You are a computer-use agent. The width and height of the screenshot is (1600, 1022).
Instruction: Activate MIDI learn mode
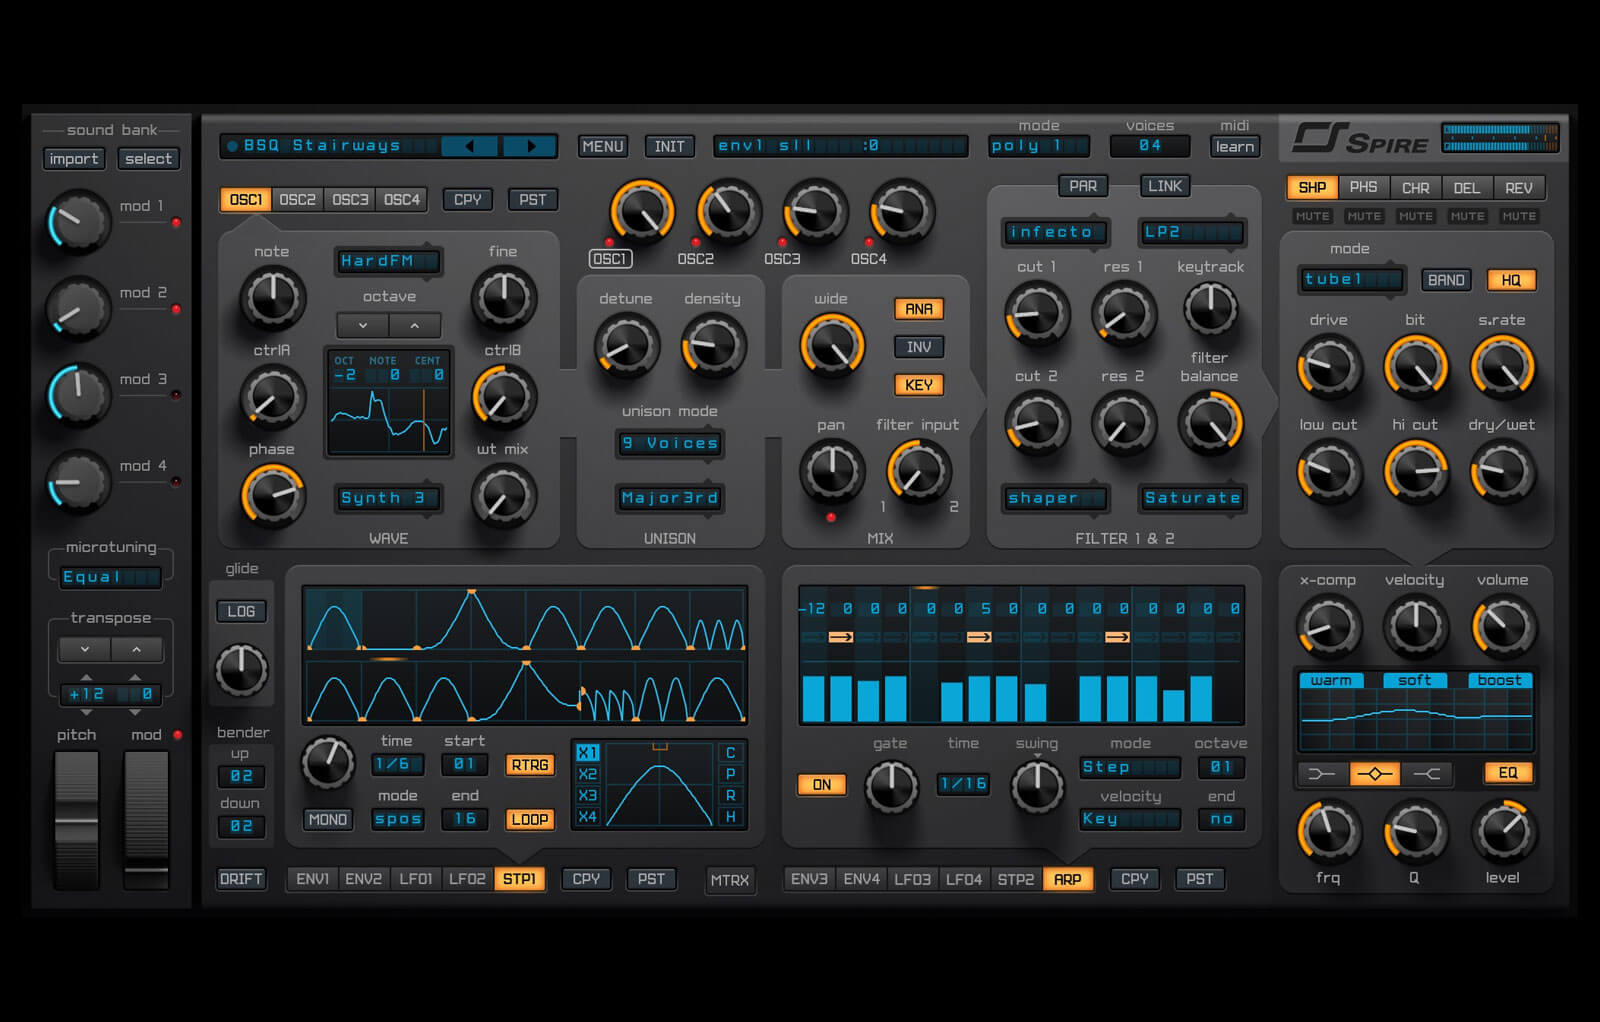[1234, 146]
